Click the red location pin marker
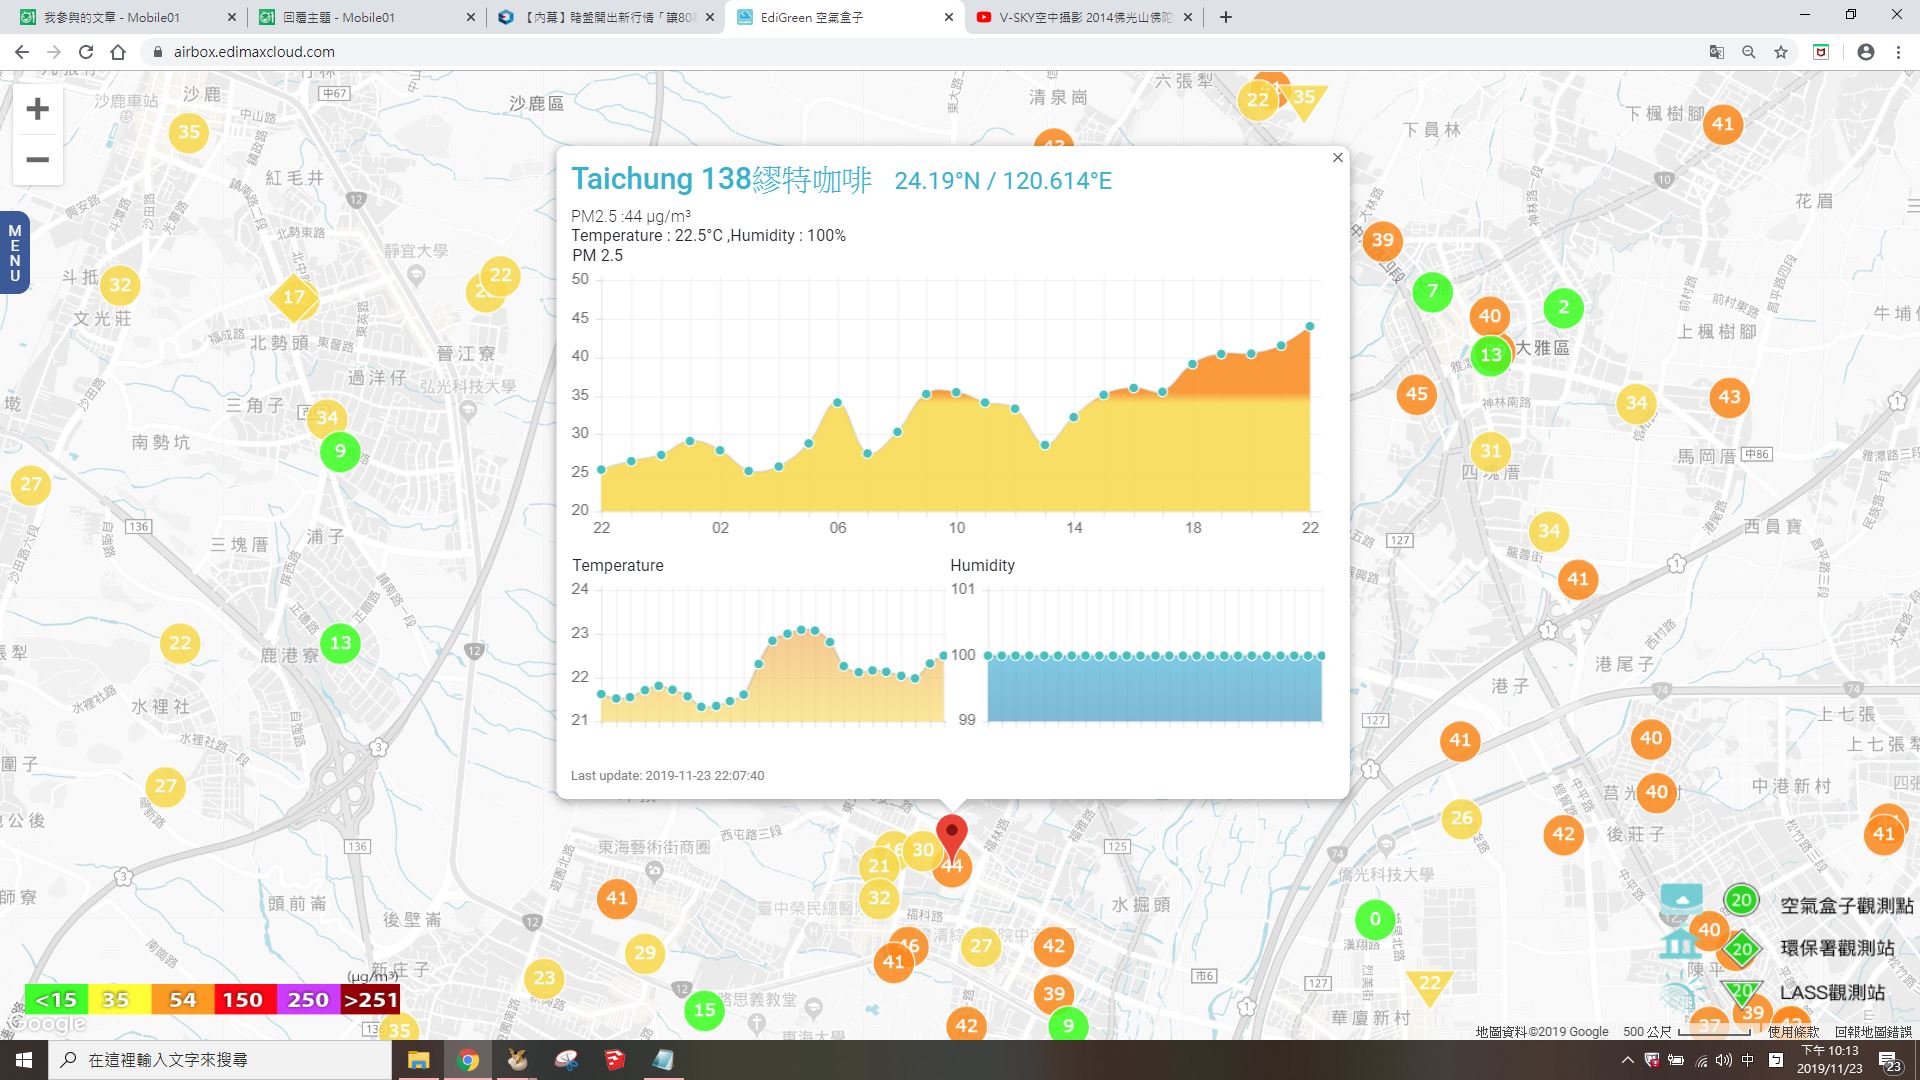Image resolution: width=1920 pixels, height=1080 pixels. coord(952,836)
